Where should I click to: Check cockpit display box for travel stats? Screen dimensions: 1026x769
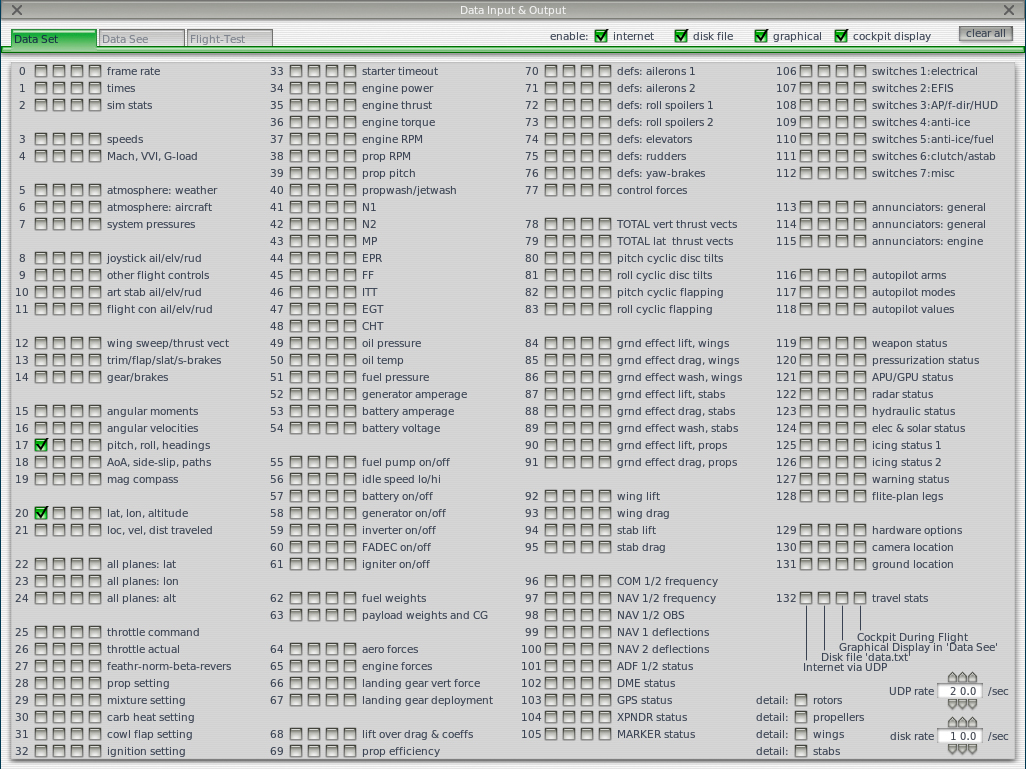pos(860,598)
